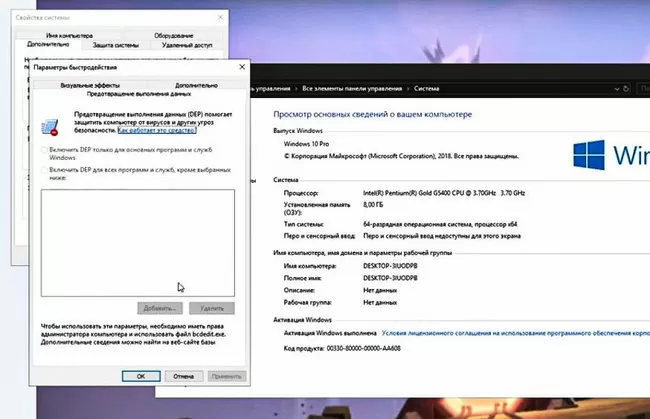Open 'Как работает это средство?' link

click(157, 130)
